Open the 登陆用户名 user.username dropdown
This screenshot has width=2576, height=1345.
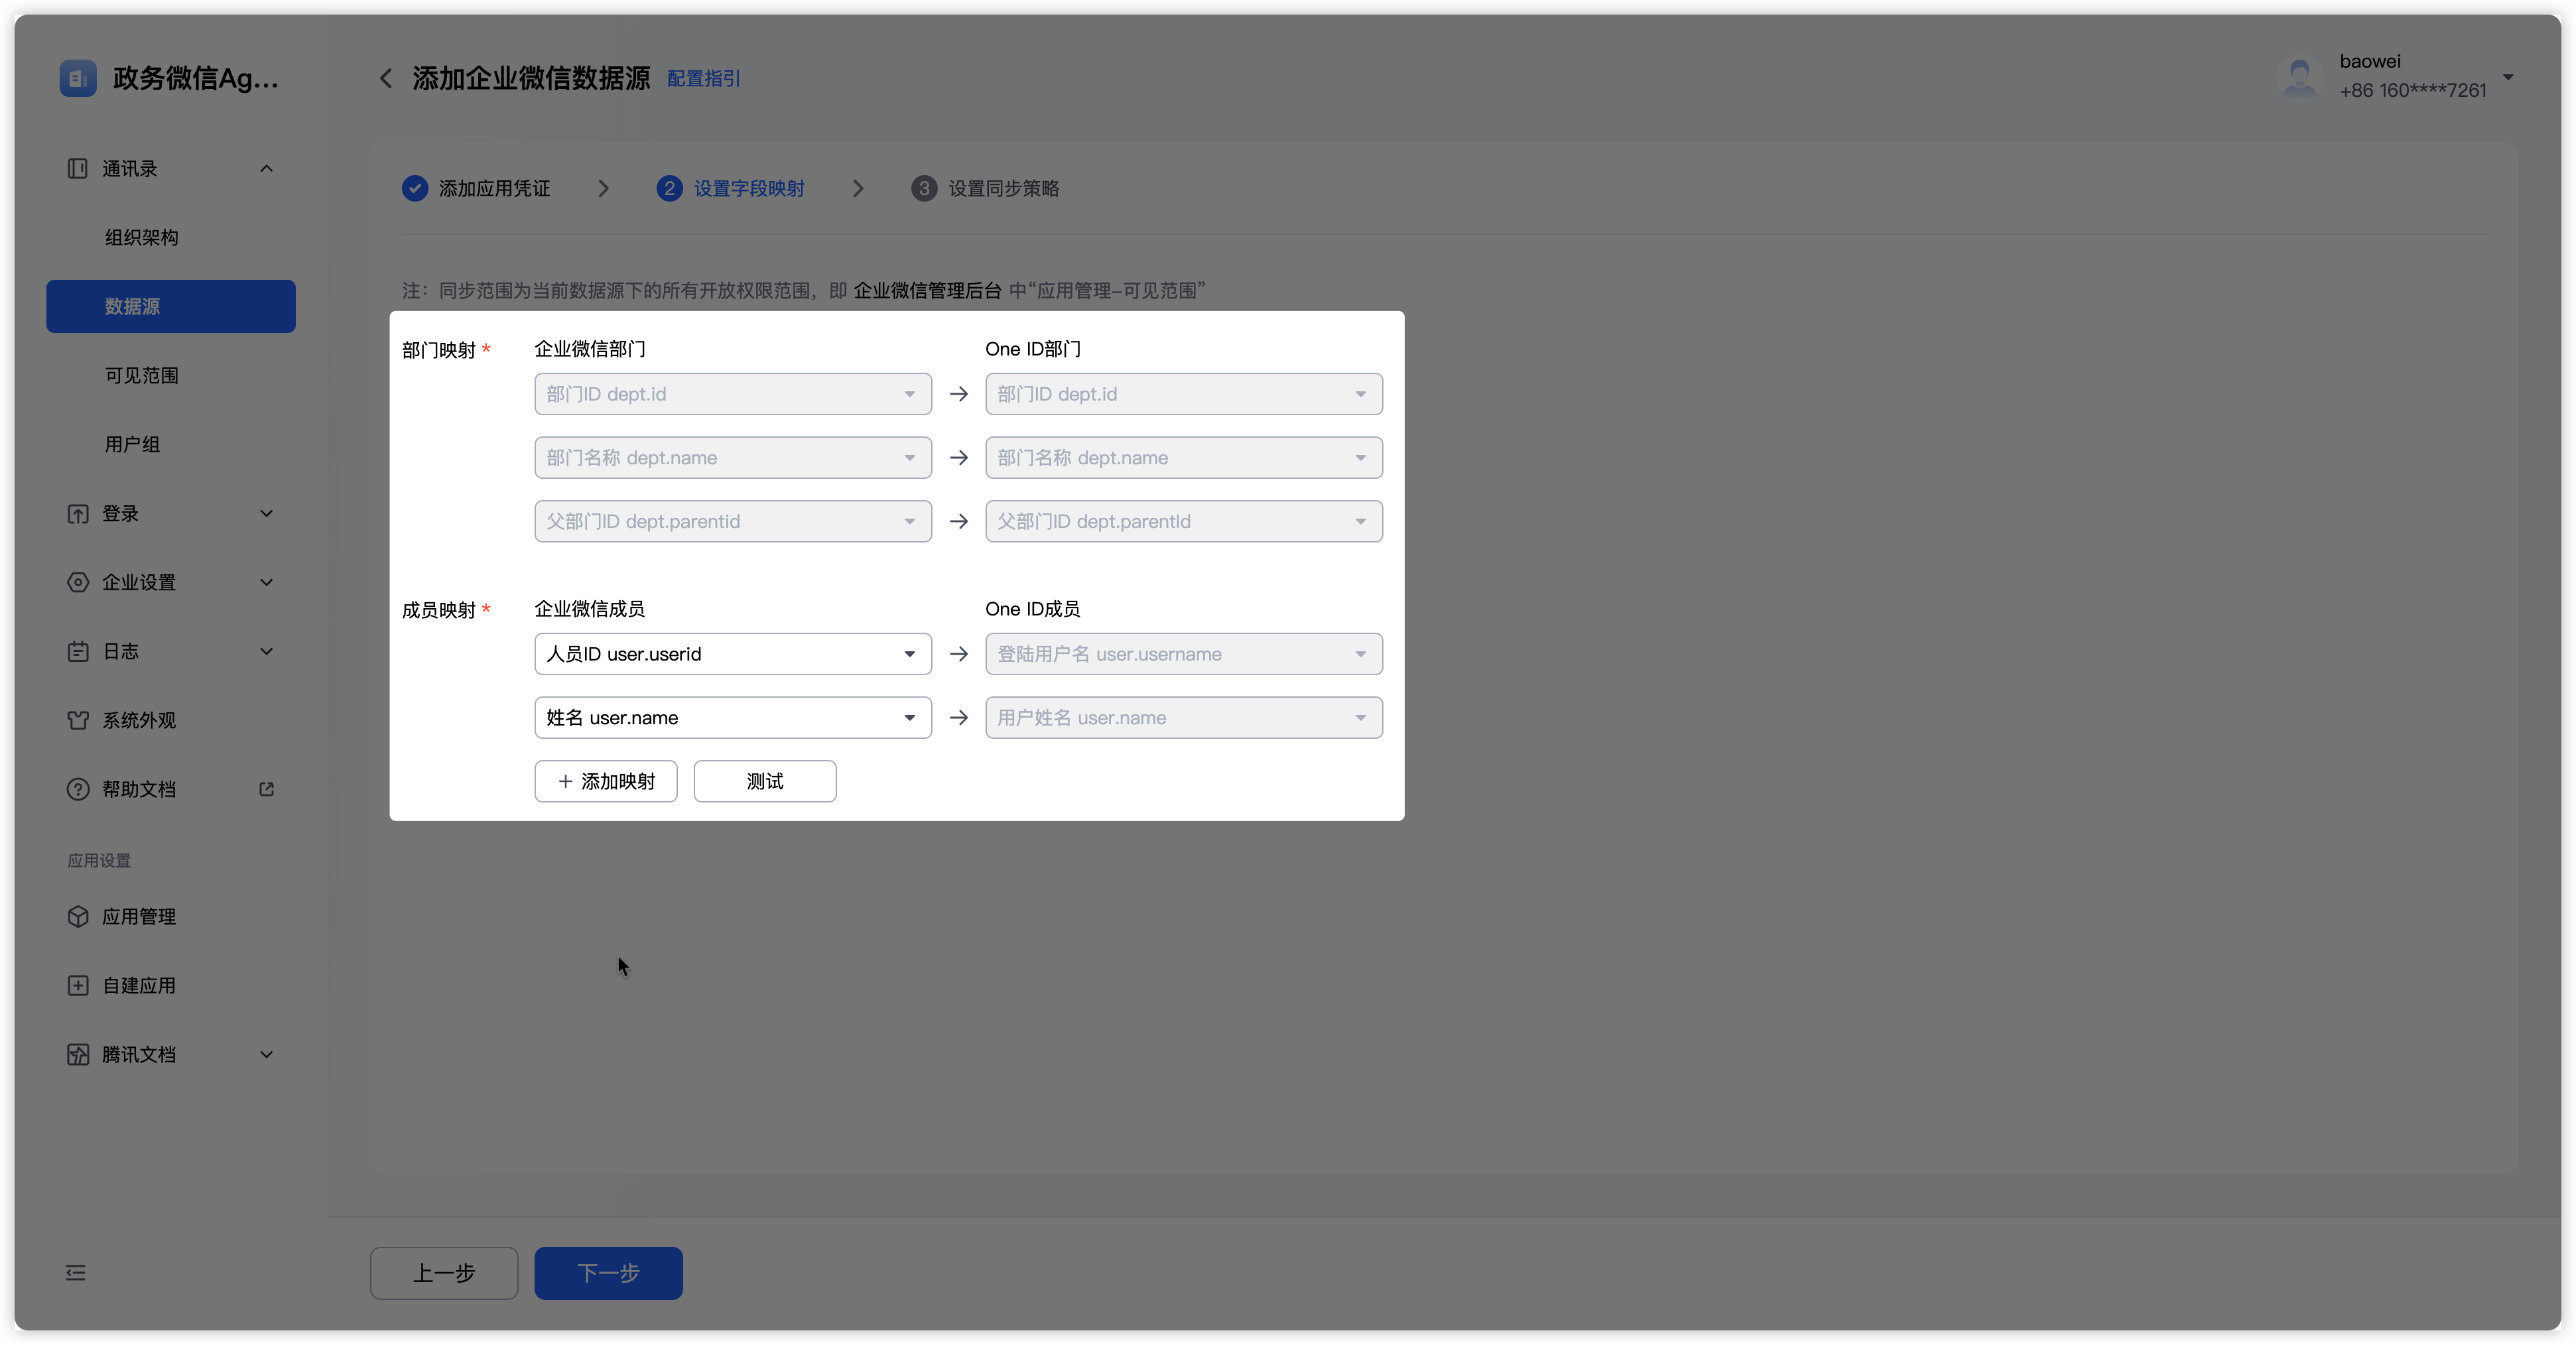point(1183,654)
